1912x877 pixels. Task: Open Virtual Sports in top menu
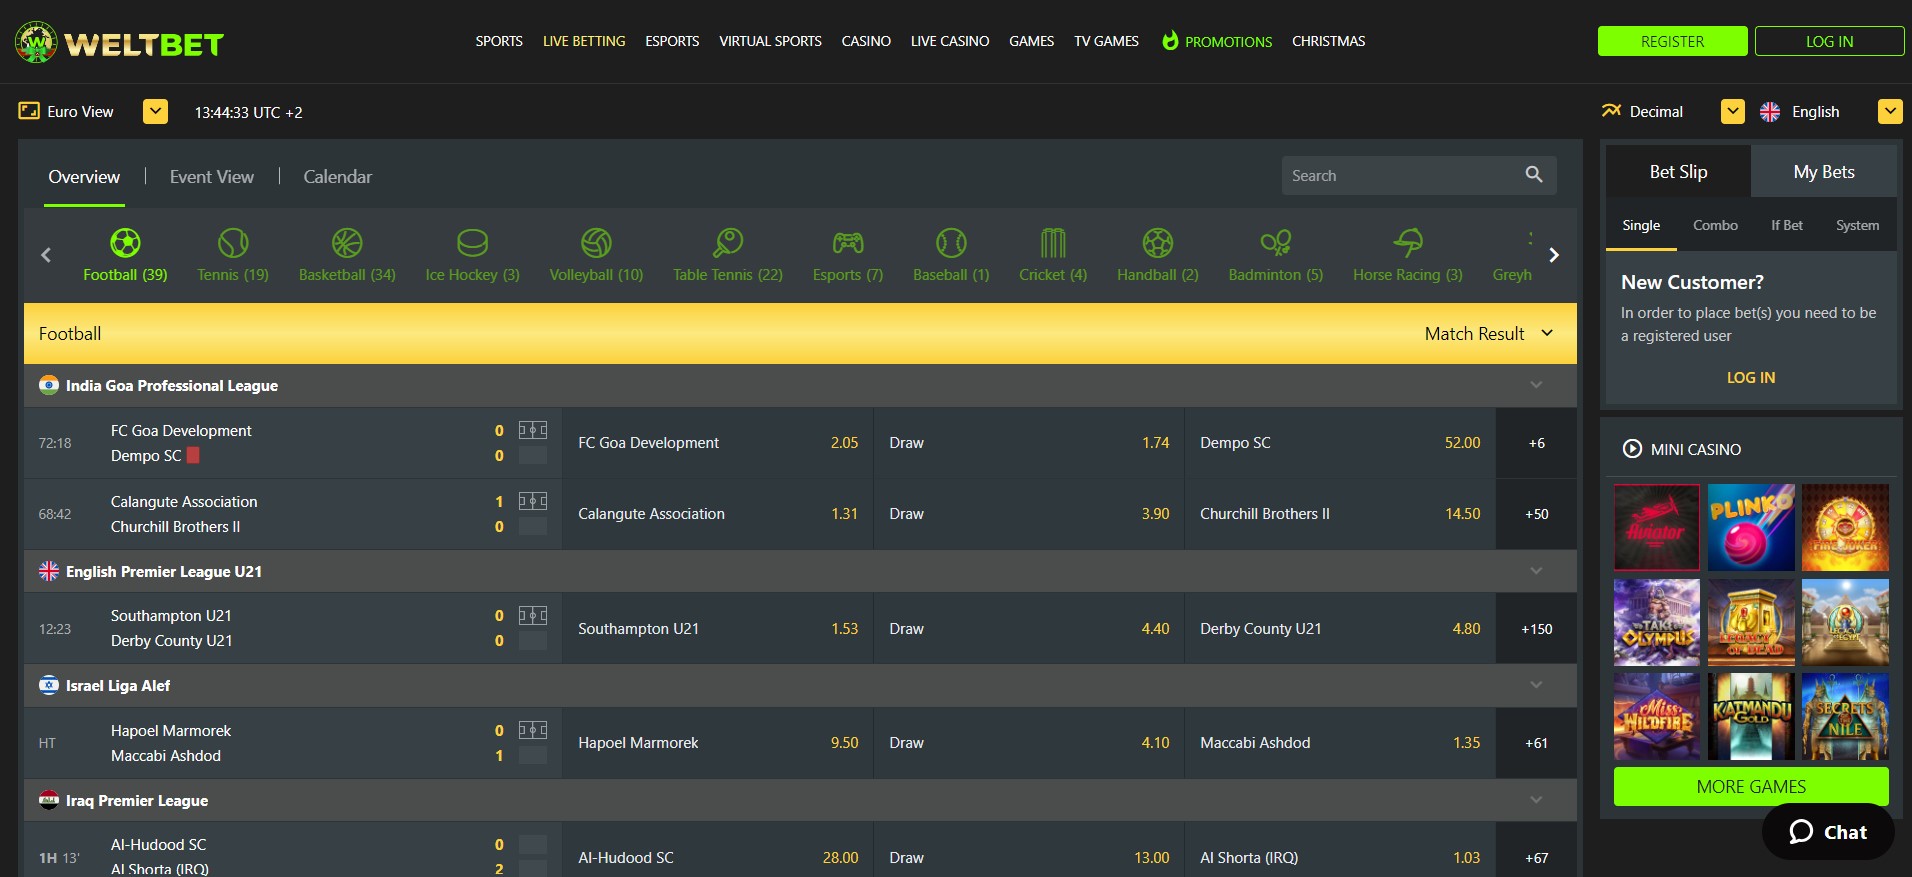770,41
